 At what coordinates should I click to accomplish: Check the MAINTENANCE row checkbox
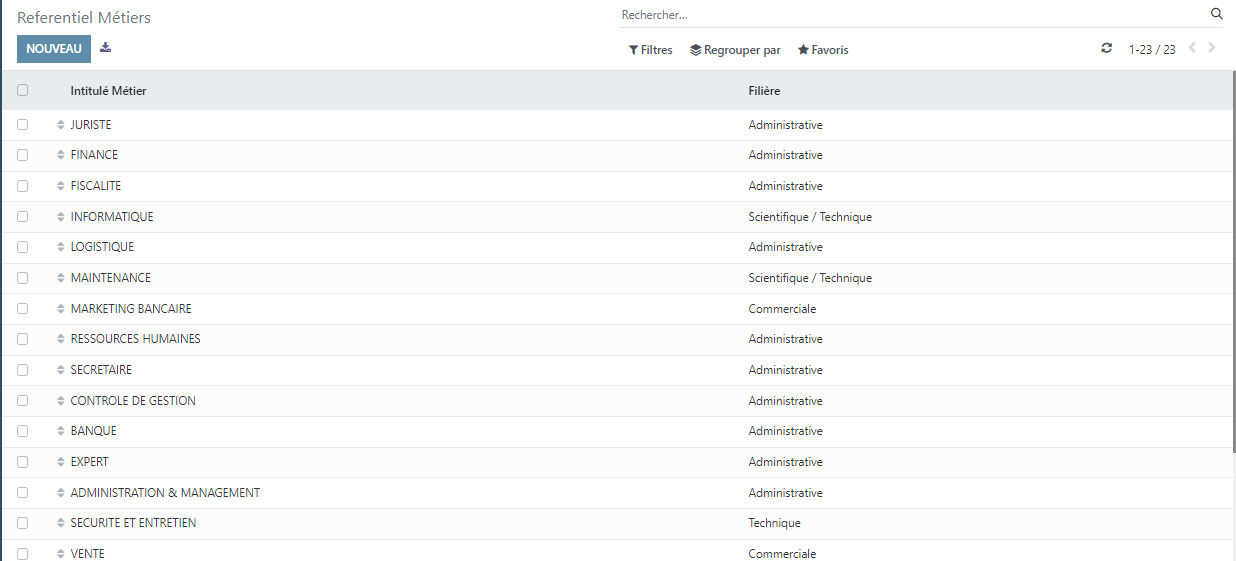[x=22, y=278]
